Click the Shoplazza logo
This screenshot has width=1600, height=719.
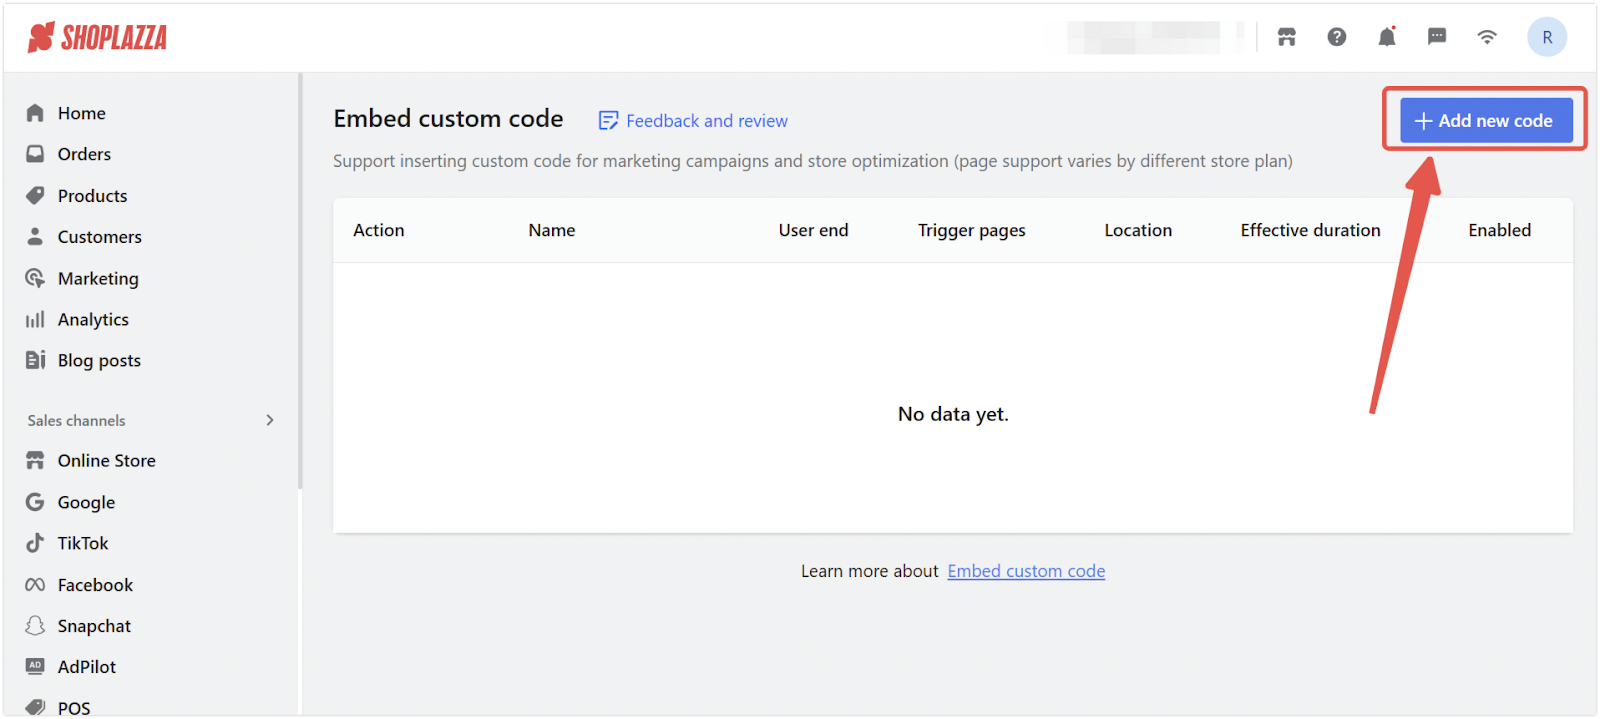(x=97, y=38)
